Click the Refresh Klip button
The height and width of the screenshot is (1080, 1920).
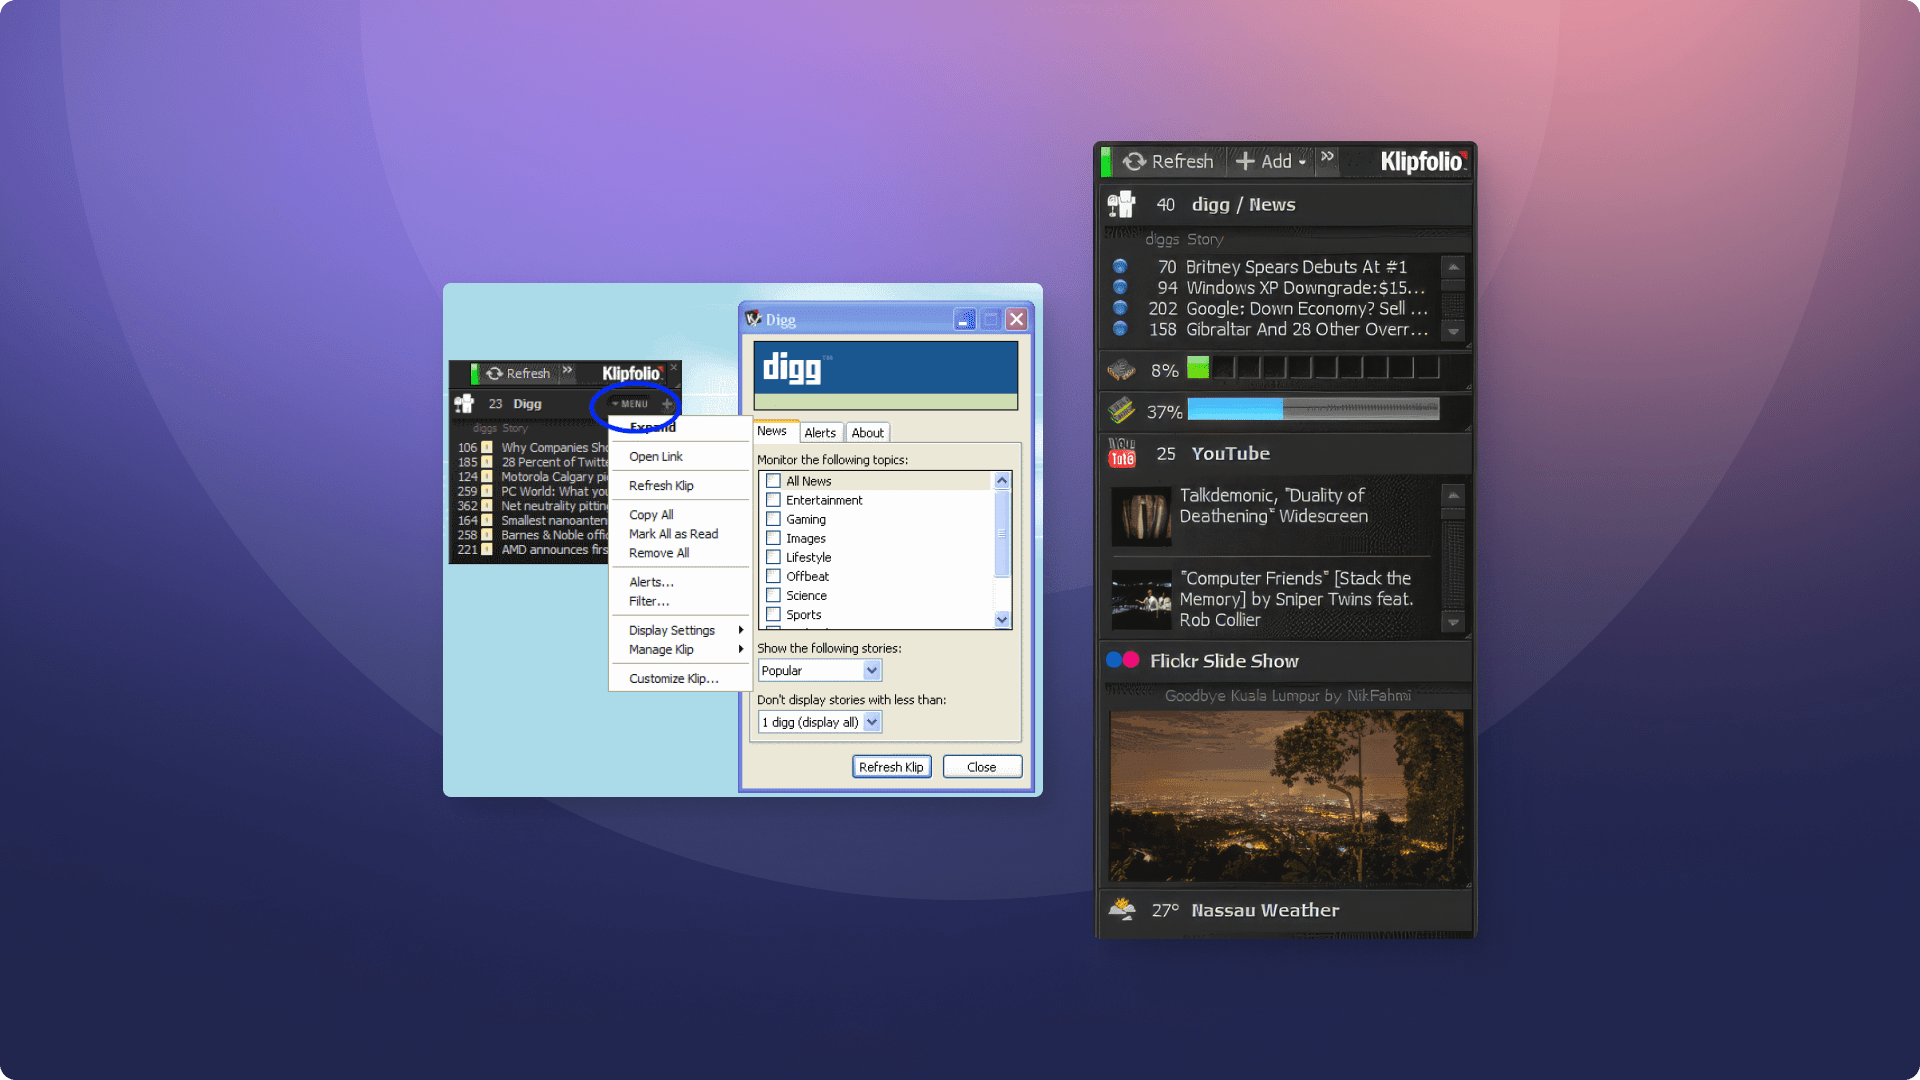coord(891,766)
